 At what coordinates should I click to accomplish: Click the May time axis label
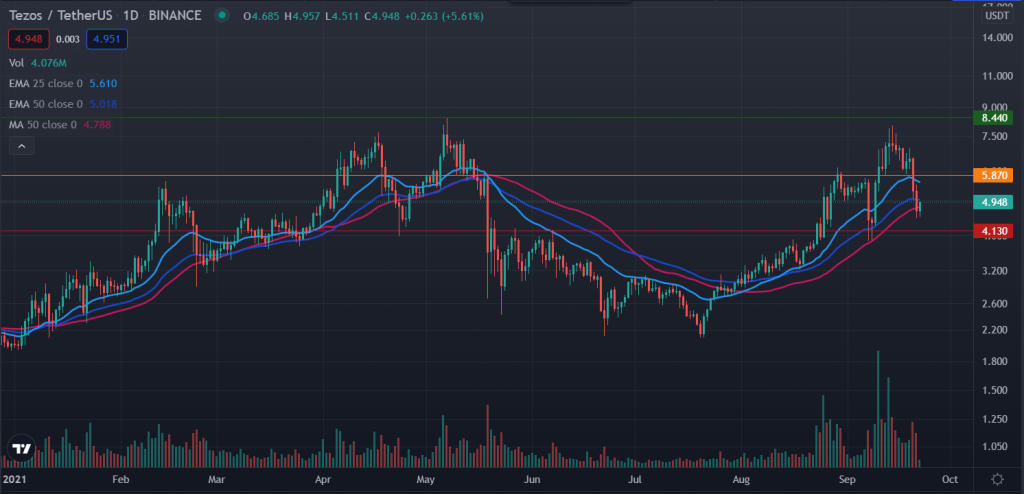click(x=425, y=479)
